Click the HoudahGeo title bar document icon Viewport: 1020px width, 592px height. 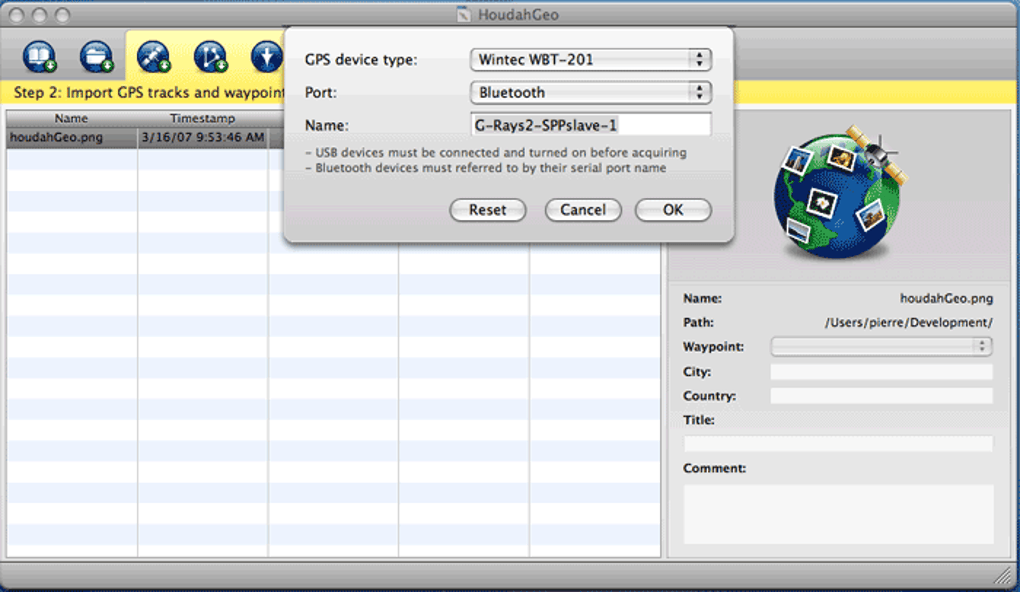(463, 14)
